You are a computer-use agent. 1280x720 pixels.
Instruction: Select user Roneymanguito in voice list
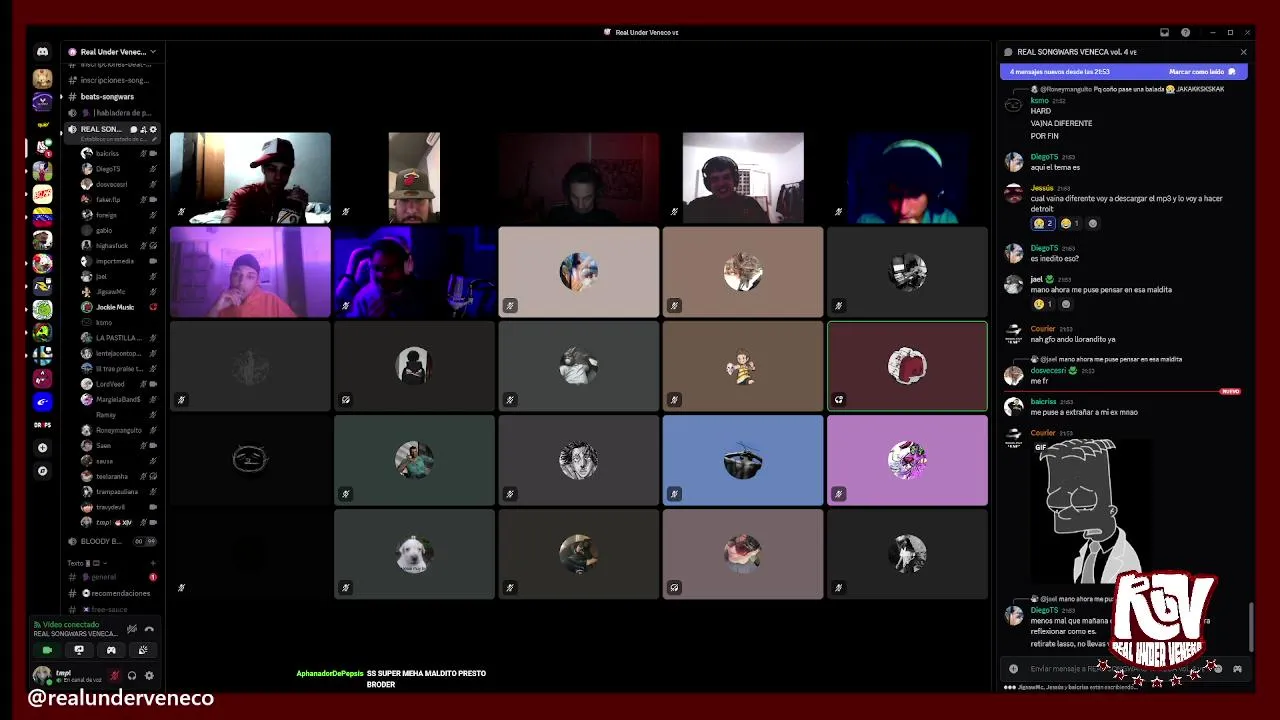pyautogui.click(x=118, y=430)
